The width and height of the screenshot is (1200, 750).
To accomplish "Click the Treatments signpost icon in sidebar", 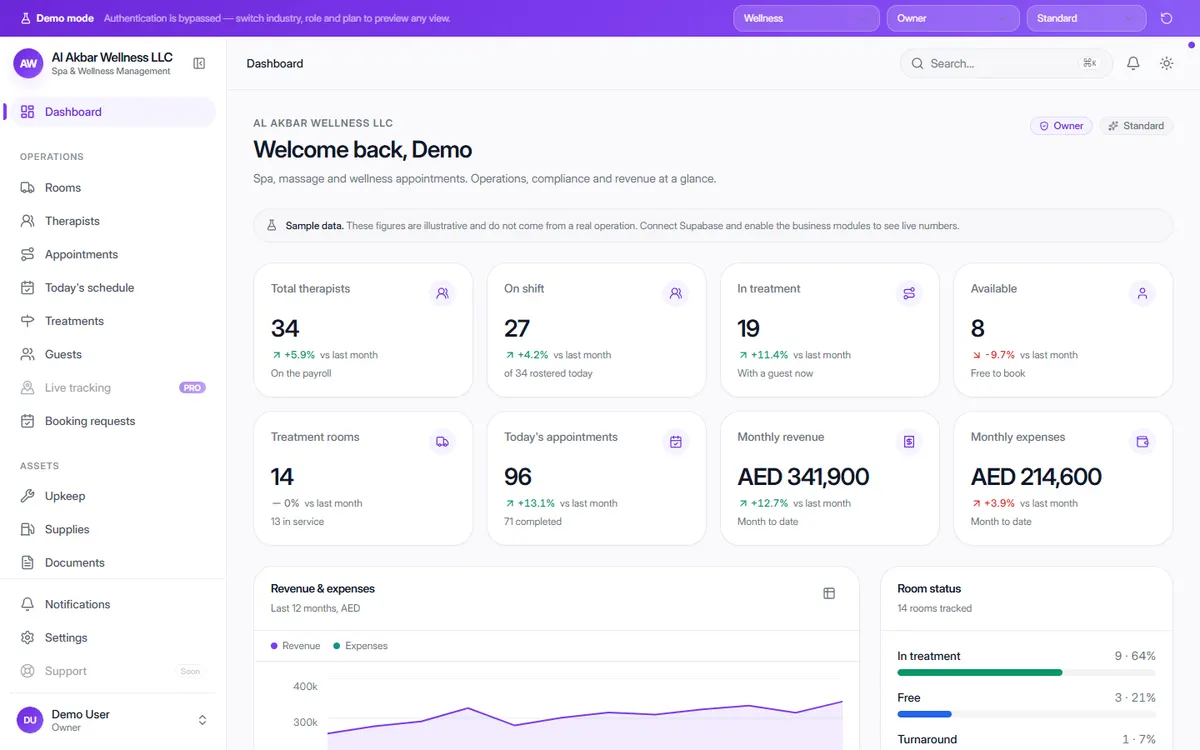I will [x=27, y=321].
